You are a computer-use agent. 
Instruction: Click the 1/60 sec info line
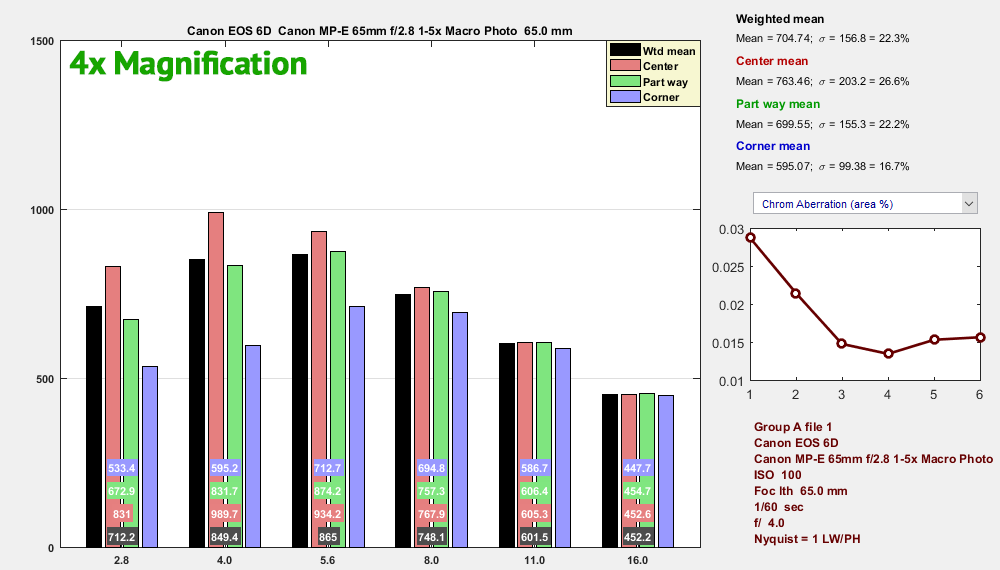tap(779, 507)
